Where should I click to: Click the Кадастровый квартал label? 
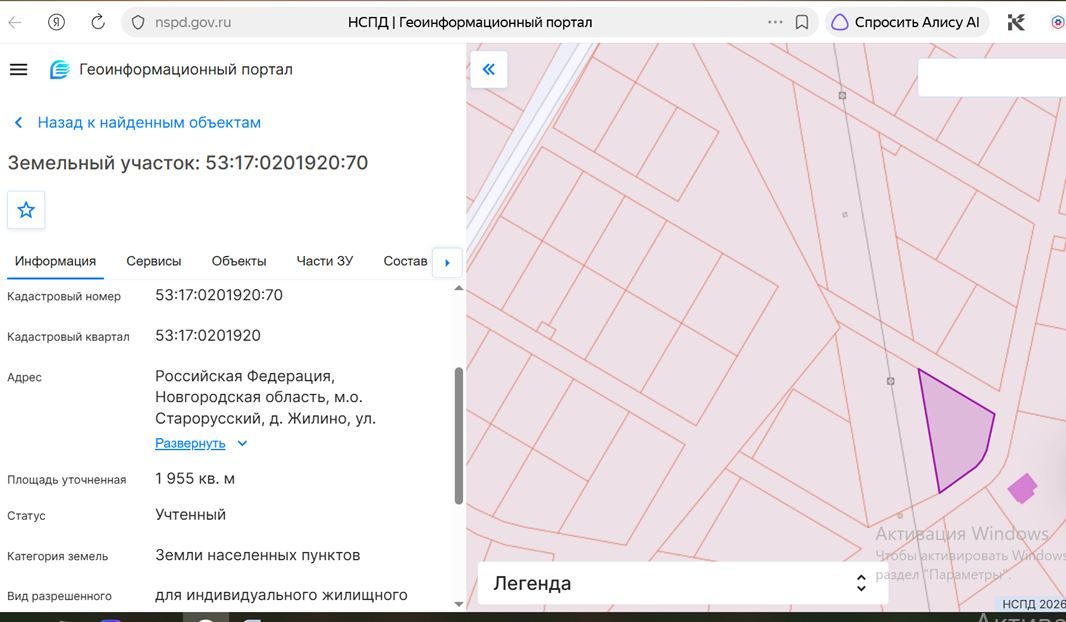68,336
